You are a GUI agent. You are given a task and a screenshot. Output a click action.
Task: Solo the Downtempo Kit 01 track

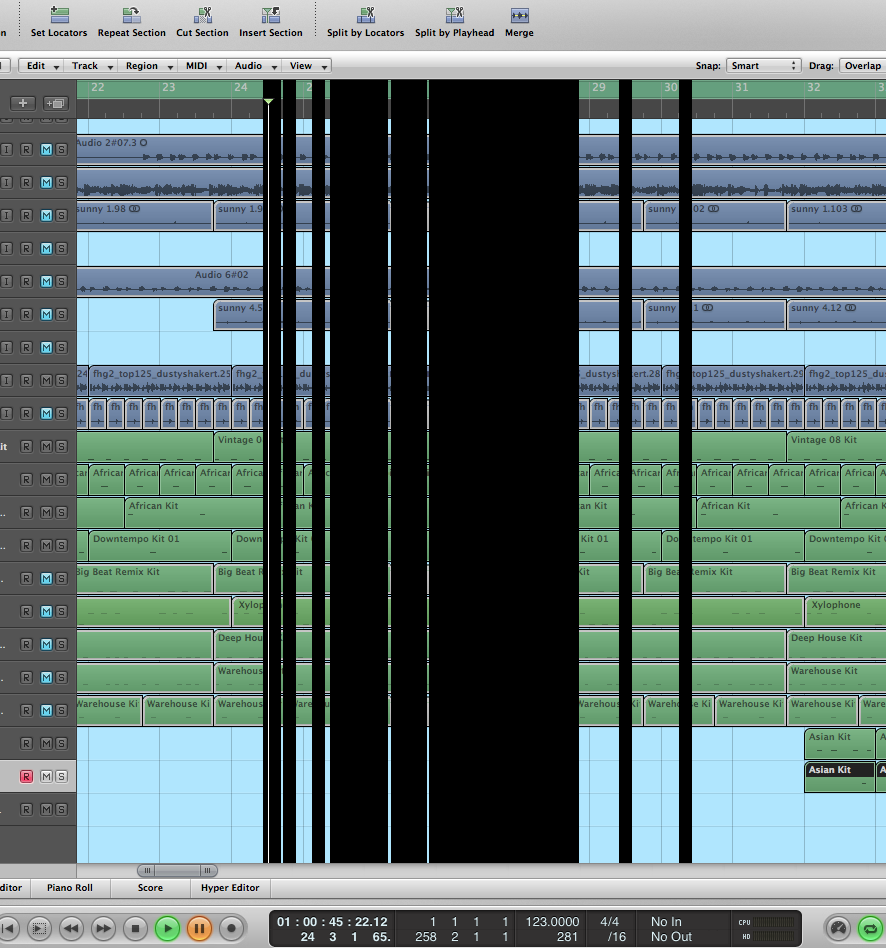[61, 545]
